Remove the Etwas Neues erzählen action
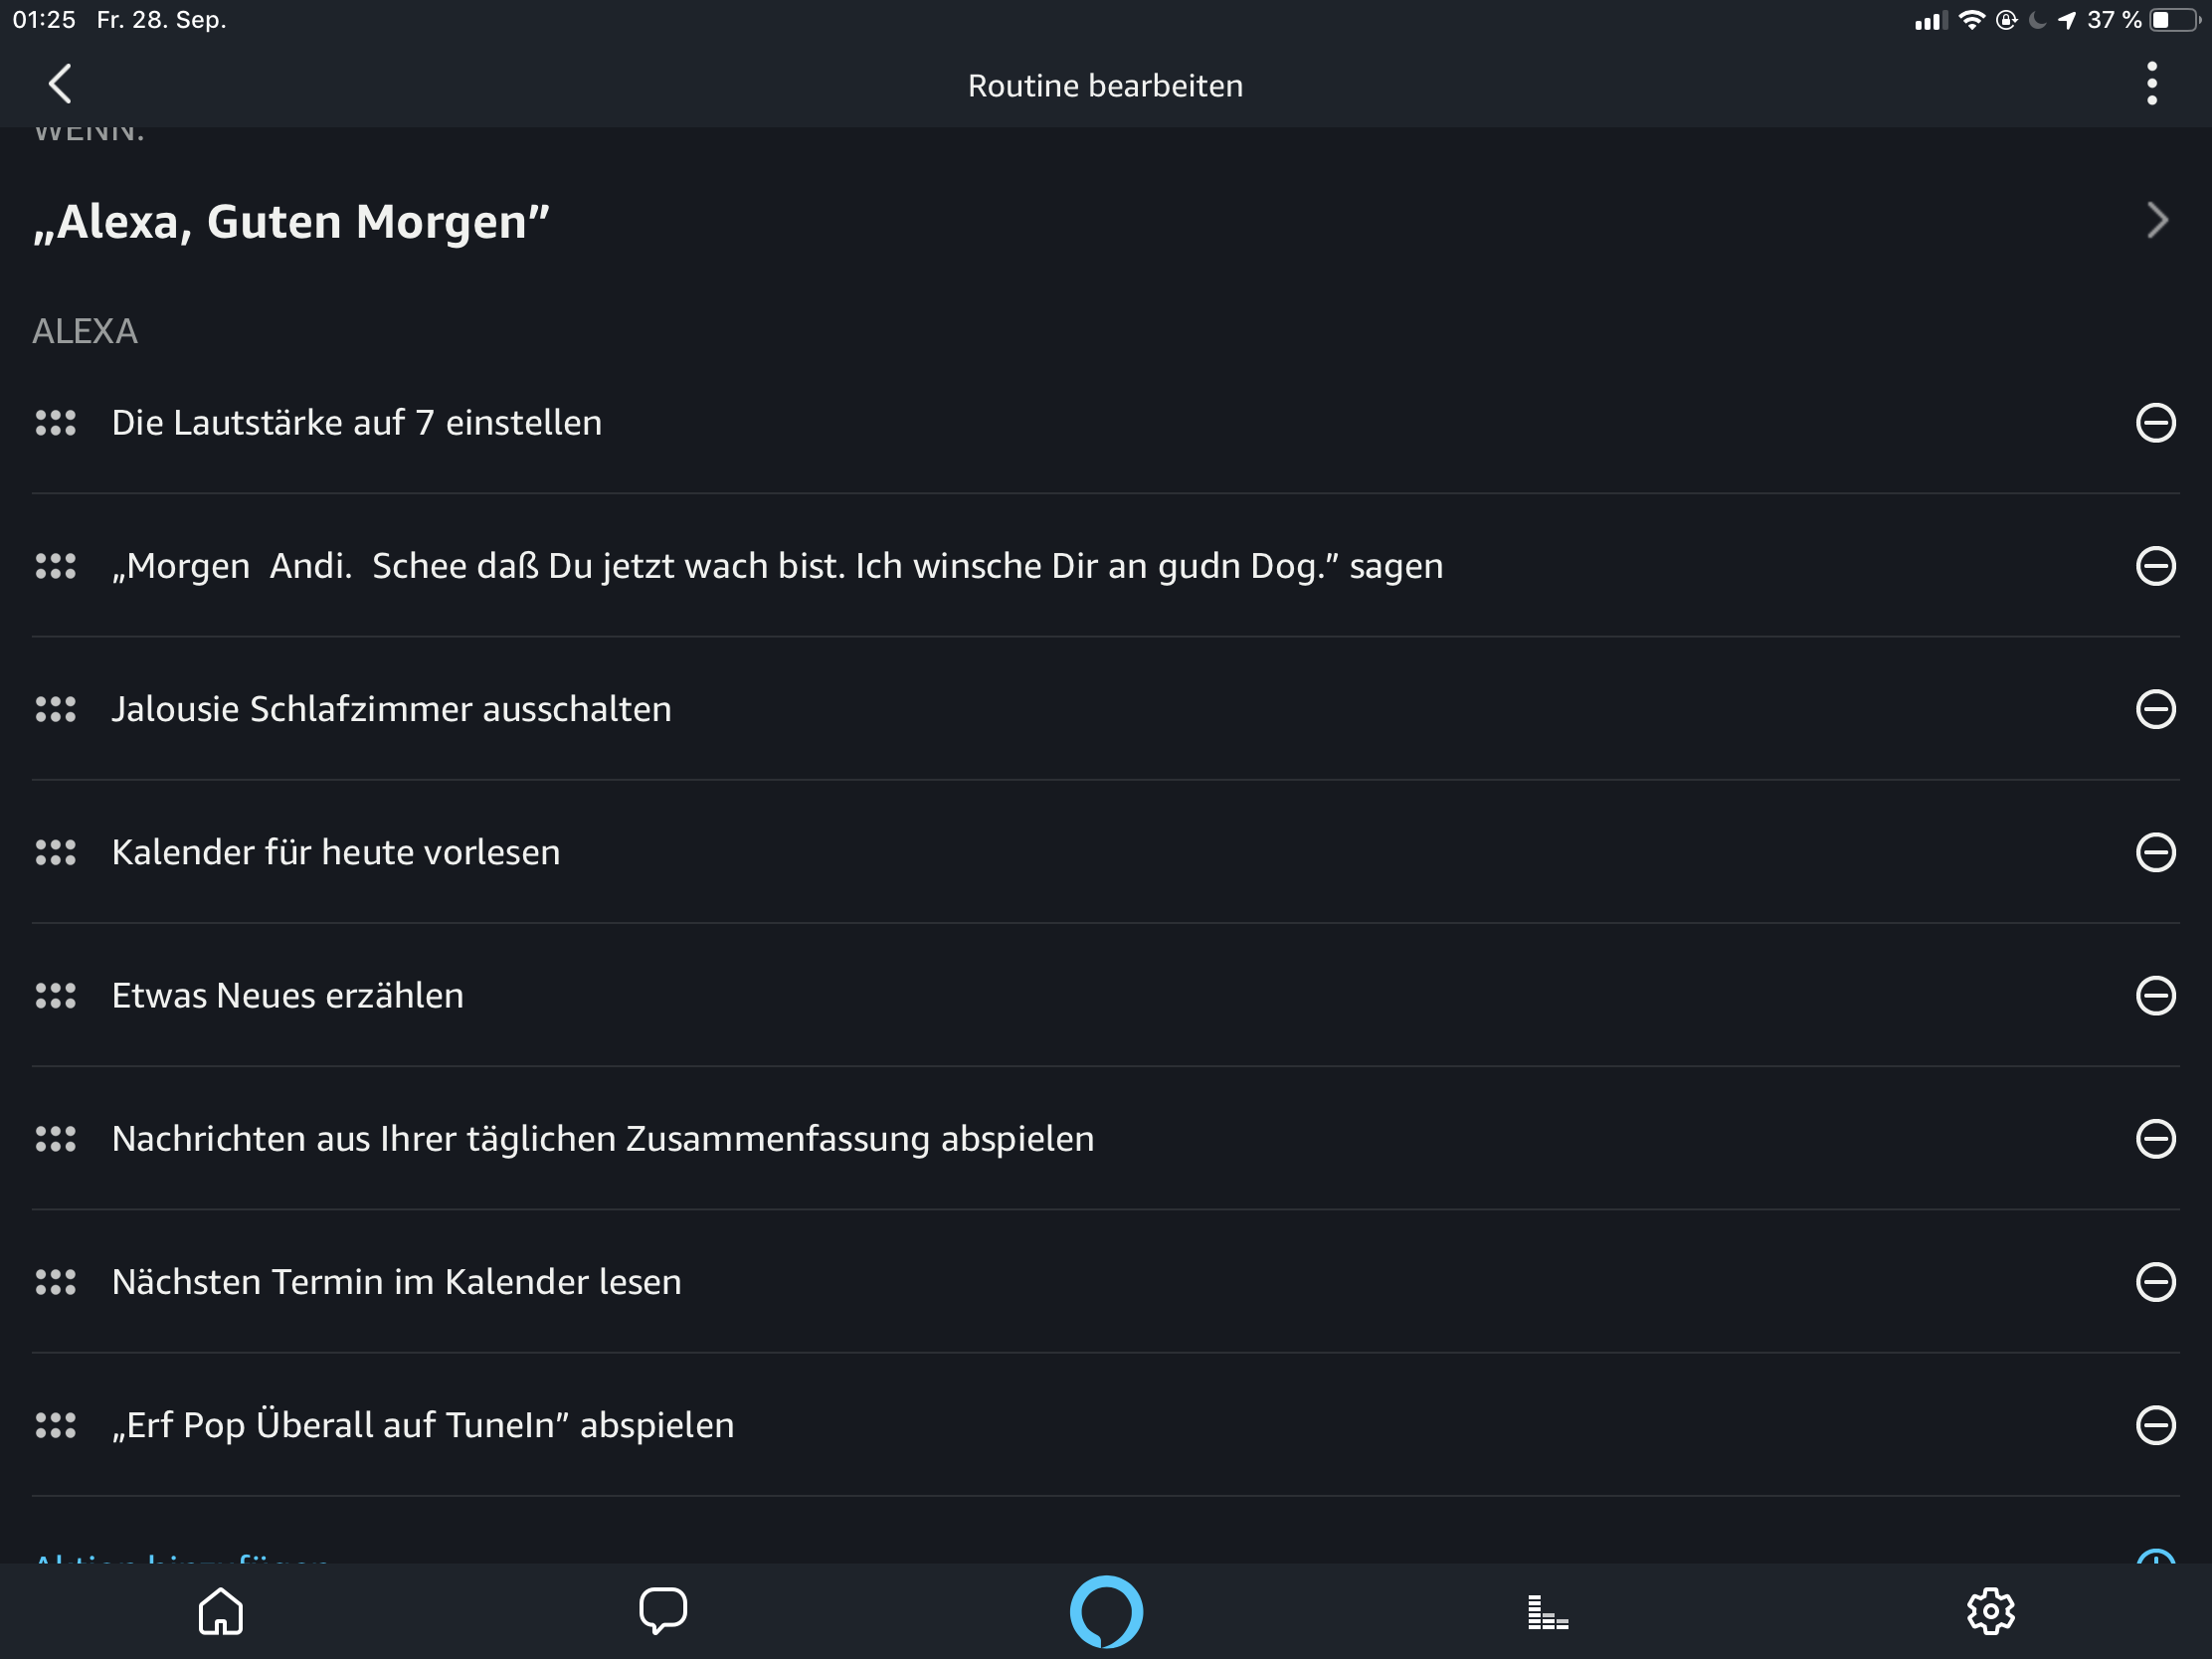 point(2155,995)
